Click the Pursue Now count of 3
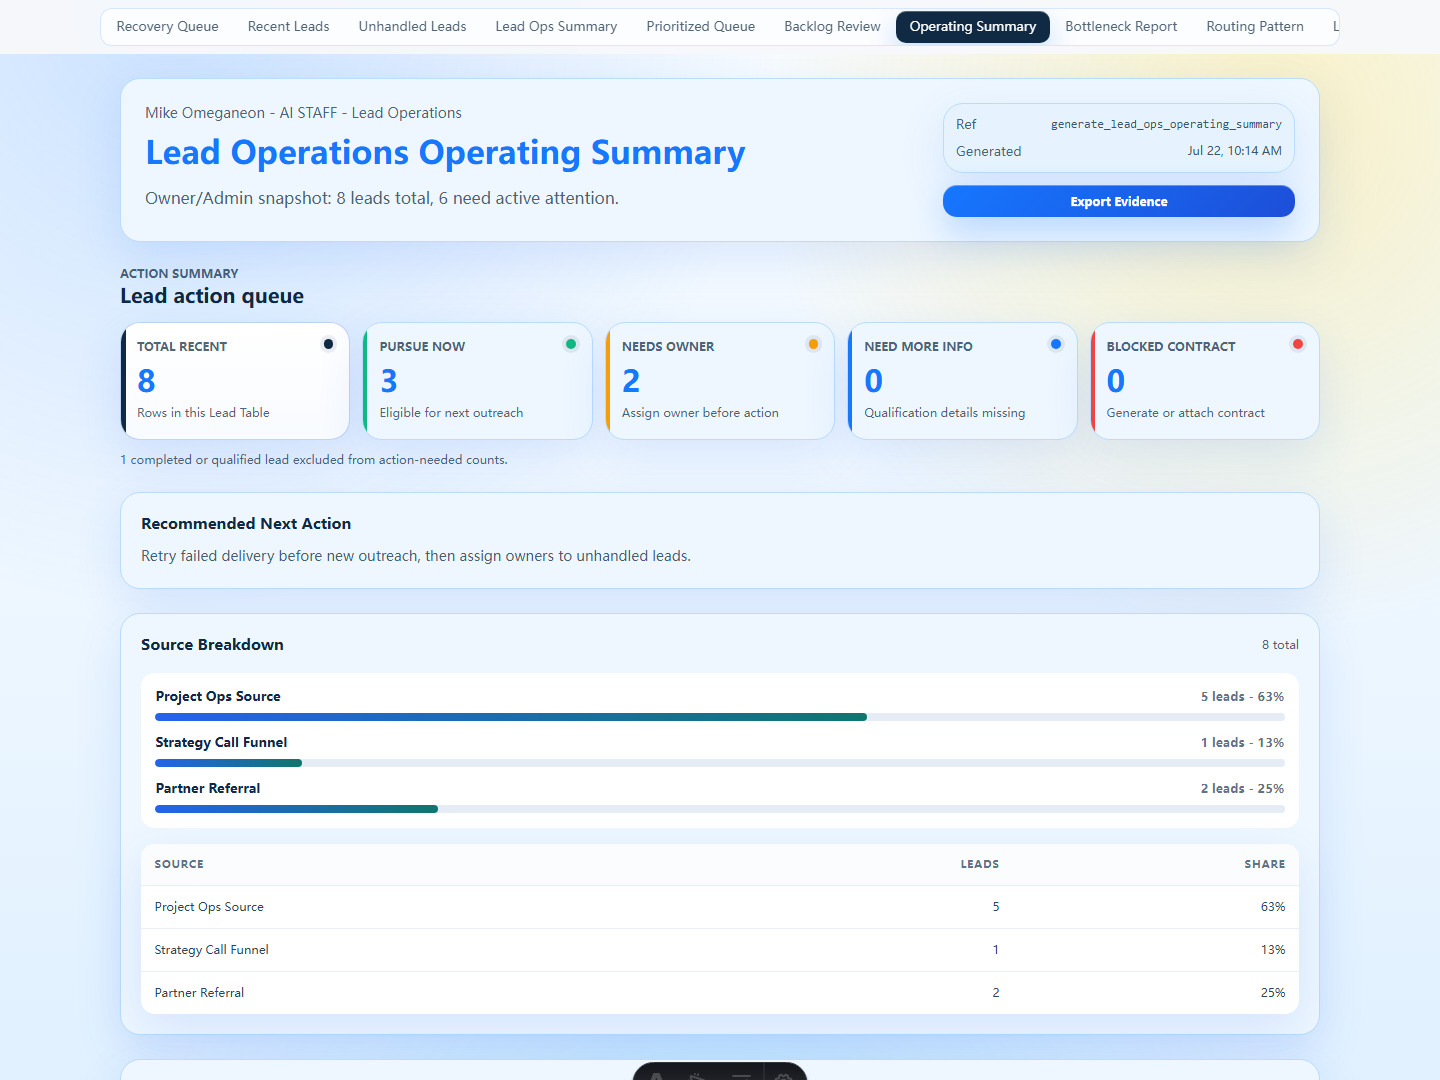 pyautogui.click(x=389, y=381)
